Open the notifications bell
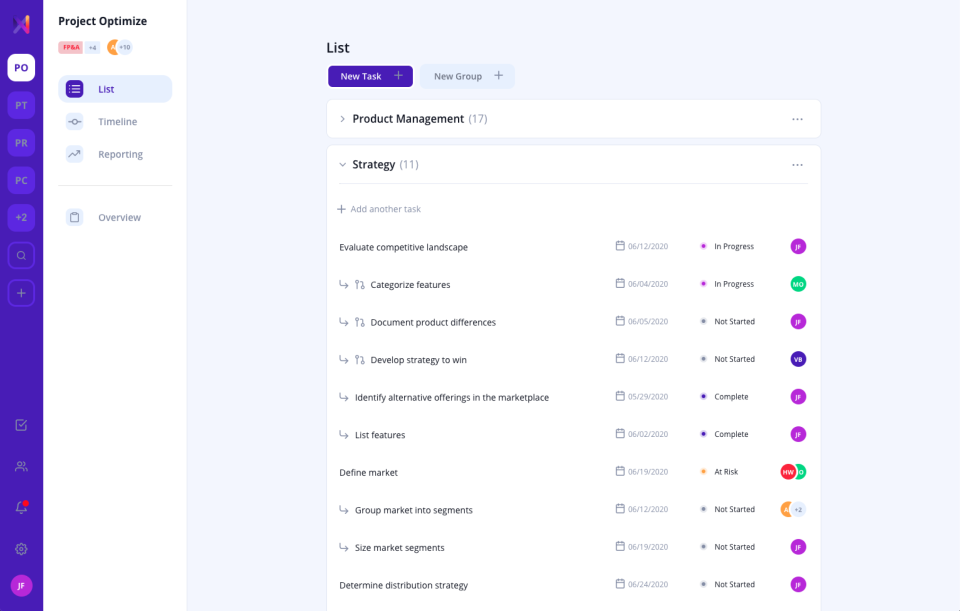Viewport: 960px width, 611px height. 21,508
